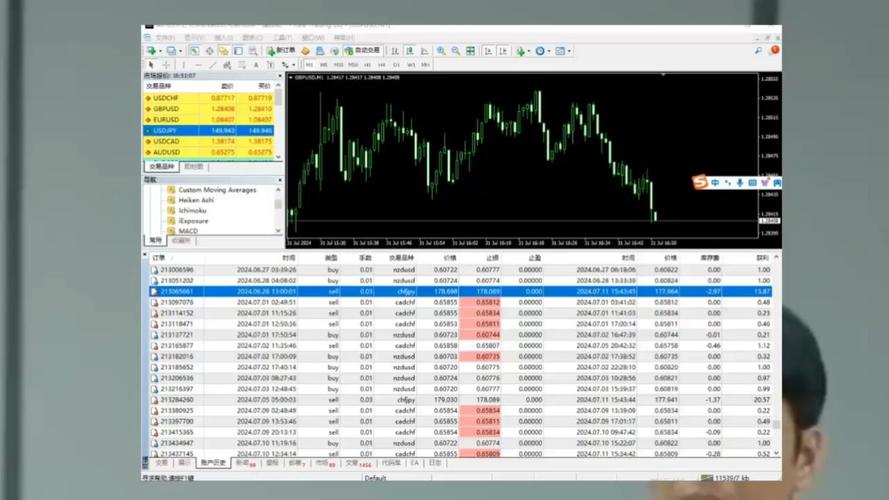Click the Heiken Ashi indicator icon
Screen dimensions: 889x500
click(171, 200)
